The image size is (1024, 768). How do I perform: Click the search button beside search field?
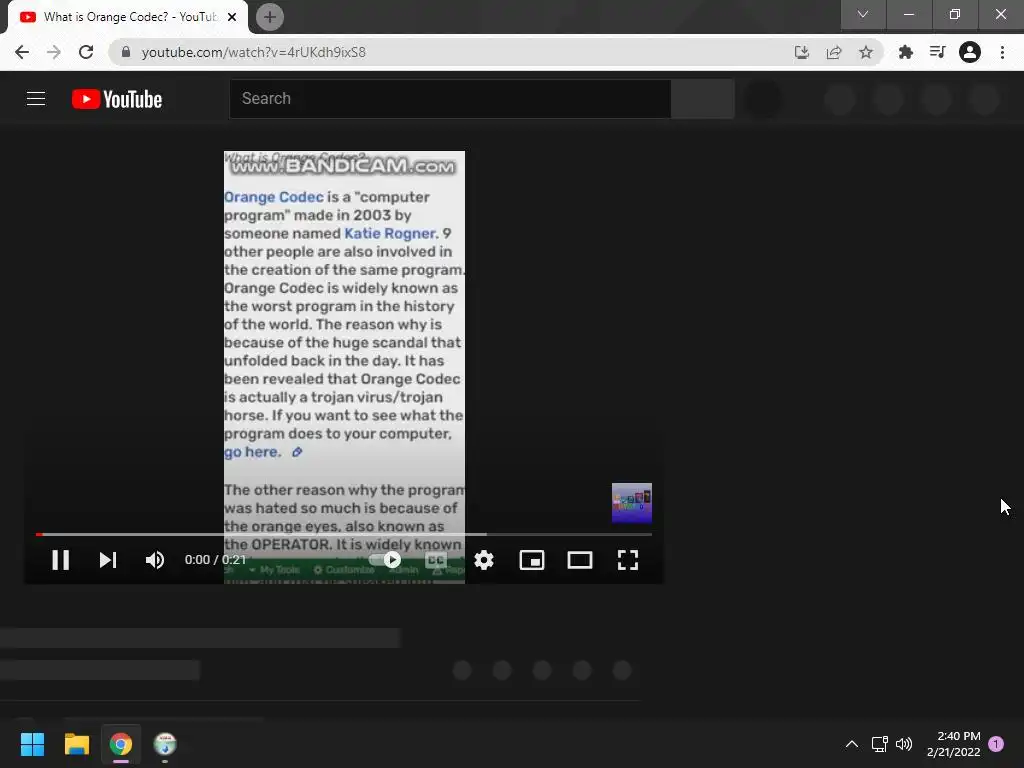pyautogui.click(x=703, y=99)
